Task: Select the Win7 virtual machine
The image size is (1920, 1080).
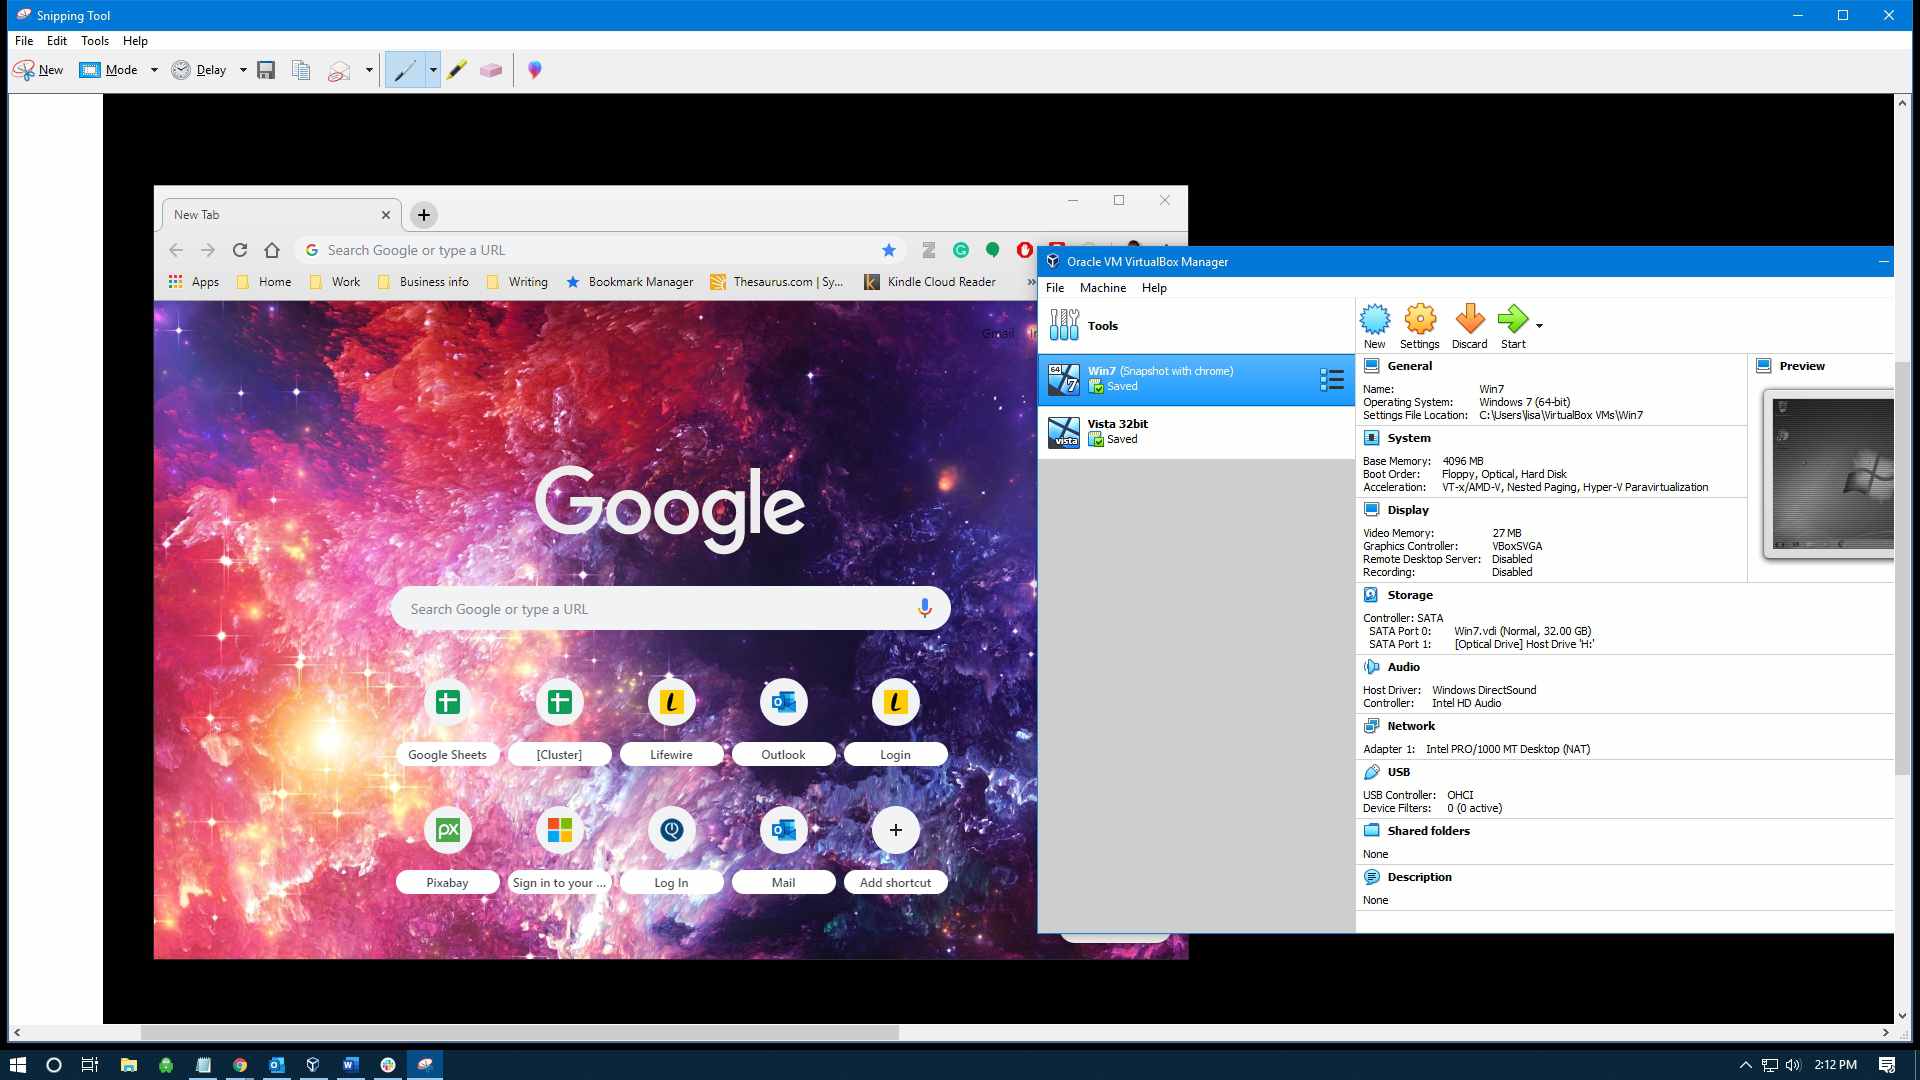Action: coord(1196,379)
